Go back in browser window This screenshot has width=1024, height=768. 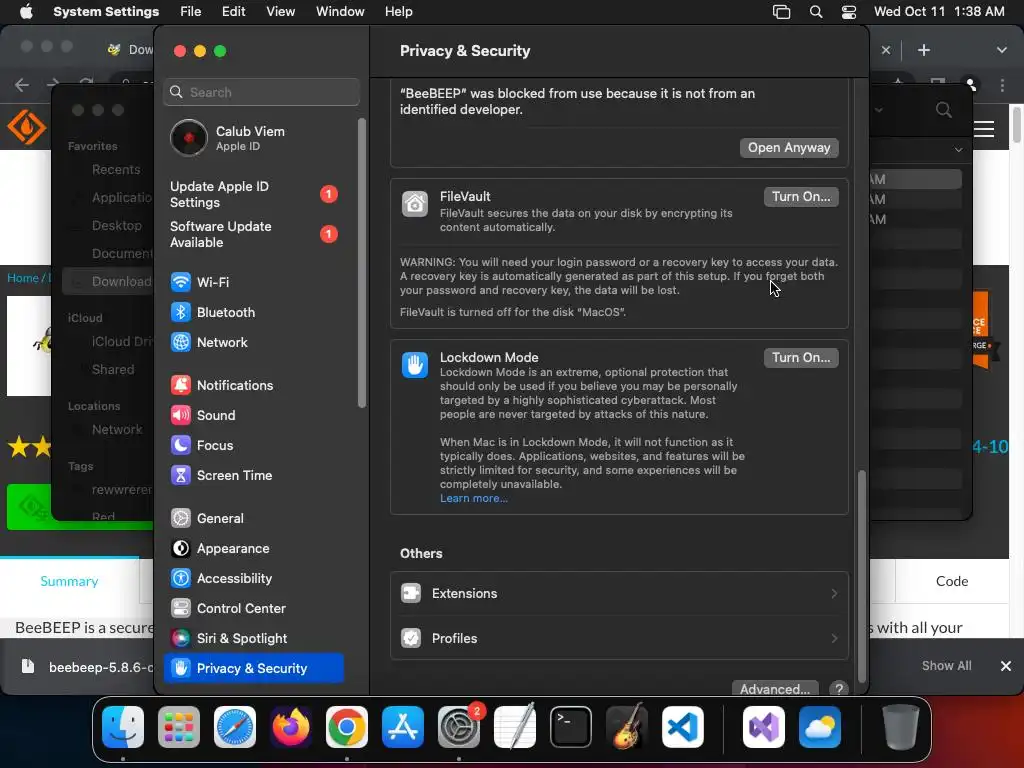22,85
